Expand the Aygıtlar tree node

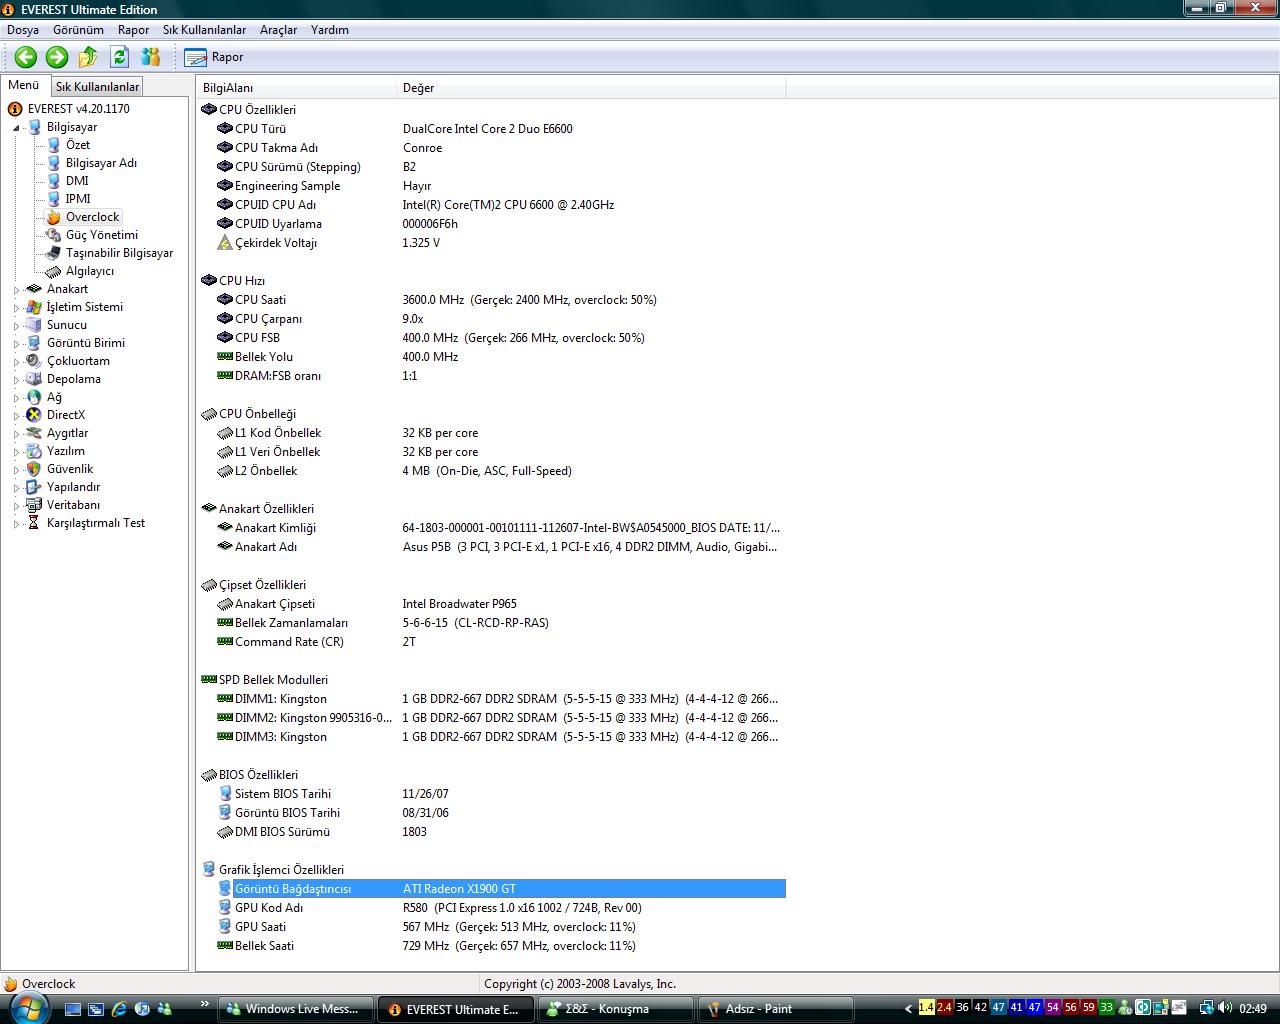[16, 434]
